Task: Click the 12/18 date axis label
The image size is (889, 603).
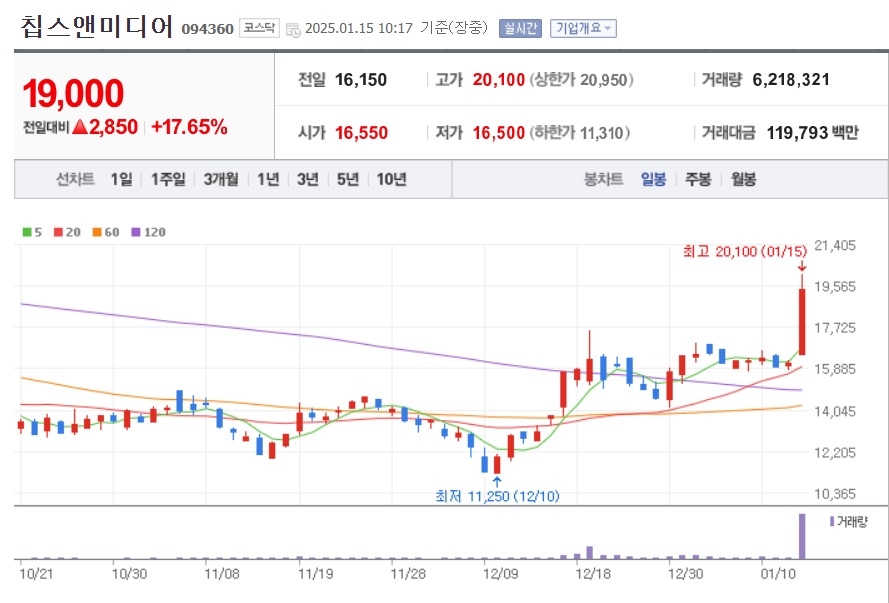Action: point(593,574)
